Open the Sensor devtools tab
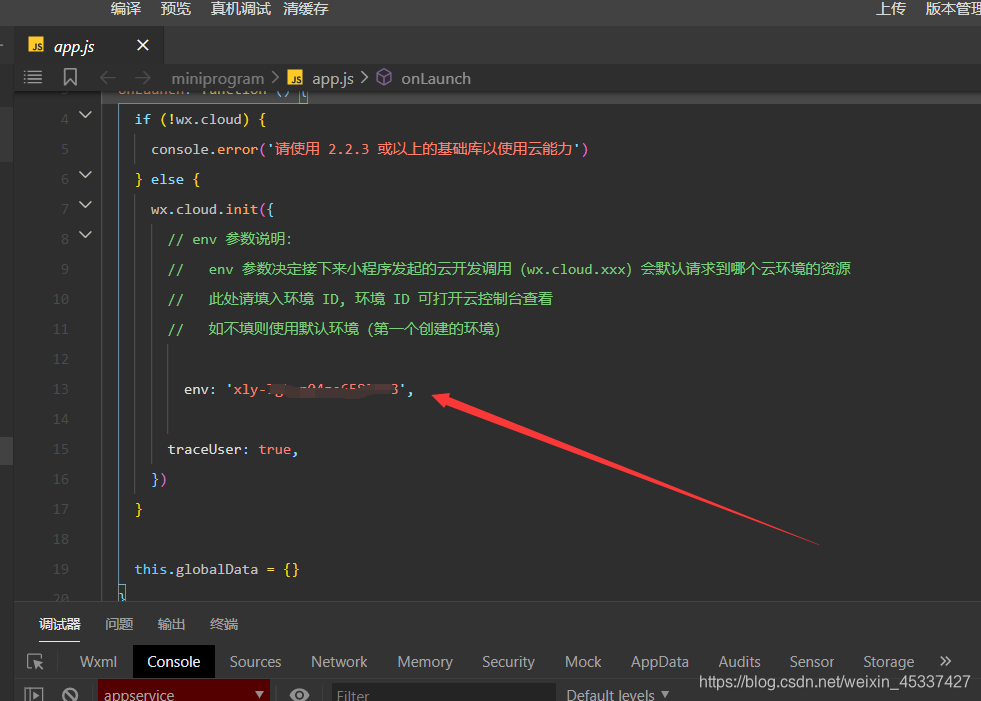 [811, 662]
